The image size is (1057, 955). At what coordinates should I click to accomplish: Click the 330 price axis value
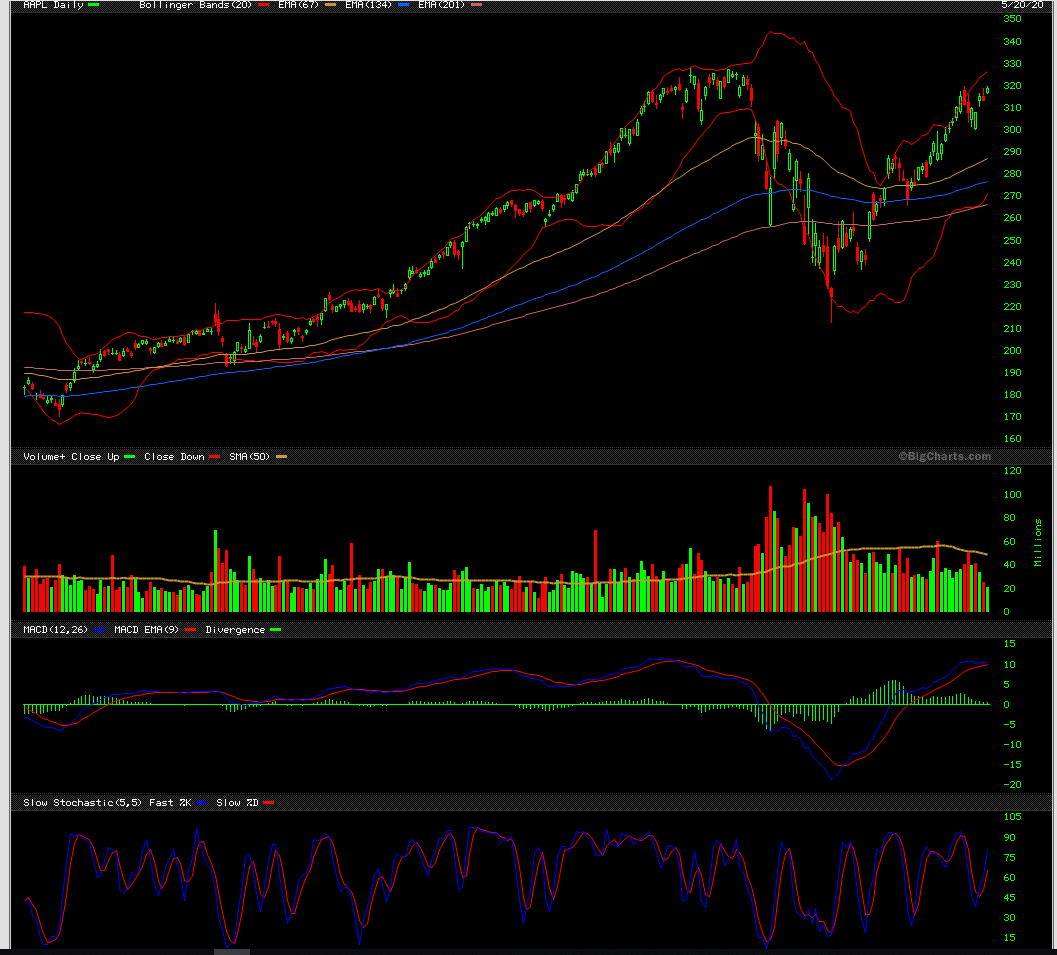[1012, 63]
